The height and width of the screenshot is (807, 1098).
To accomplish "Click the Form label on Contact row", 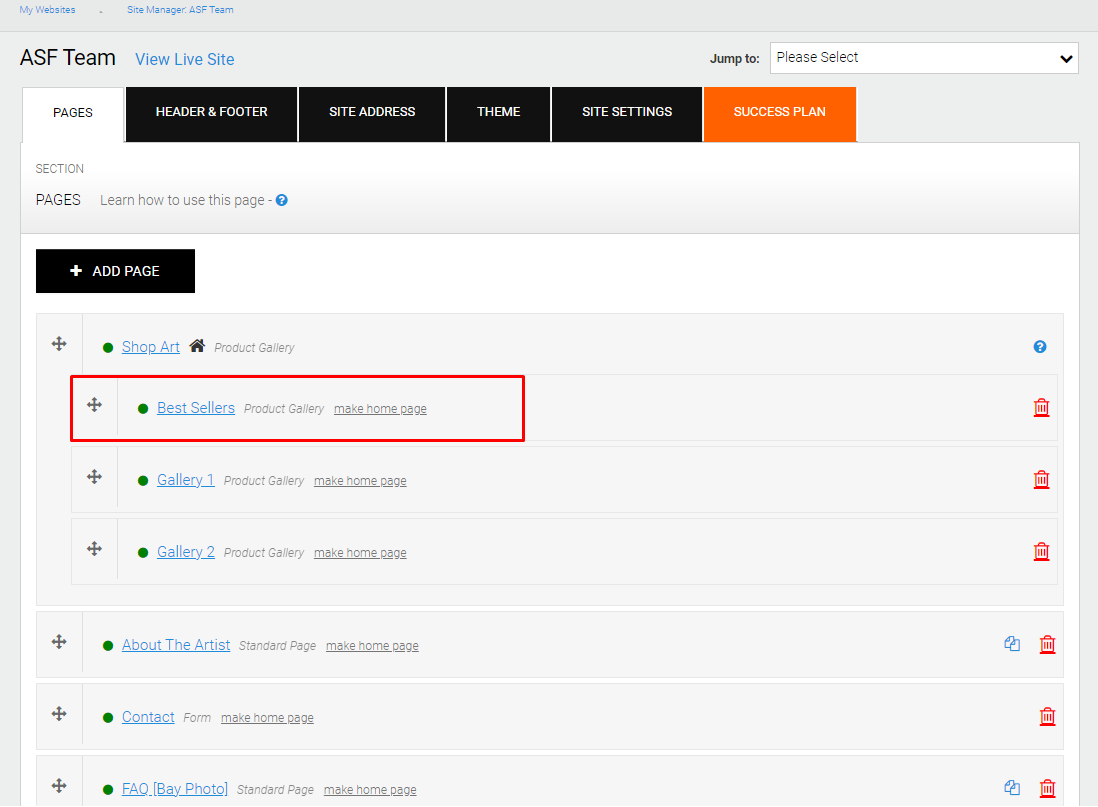I will click(197, 718).
